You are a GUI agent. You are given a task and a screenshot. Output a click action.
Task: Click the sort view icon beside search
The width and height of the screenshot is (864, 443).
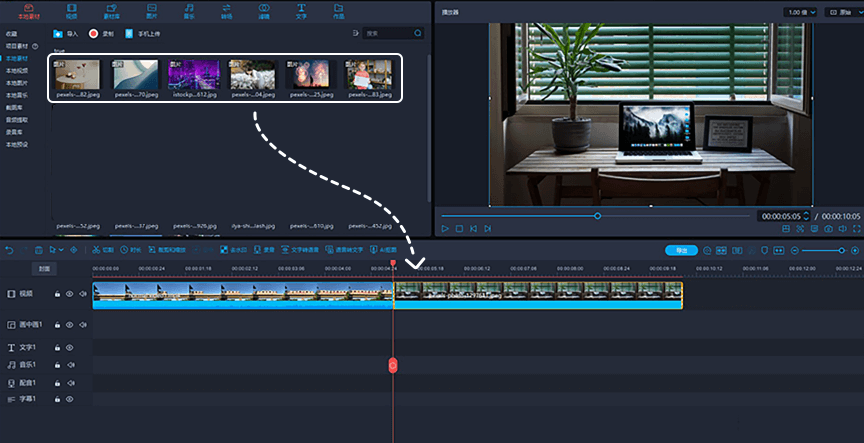[x=355, y=34]
